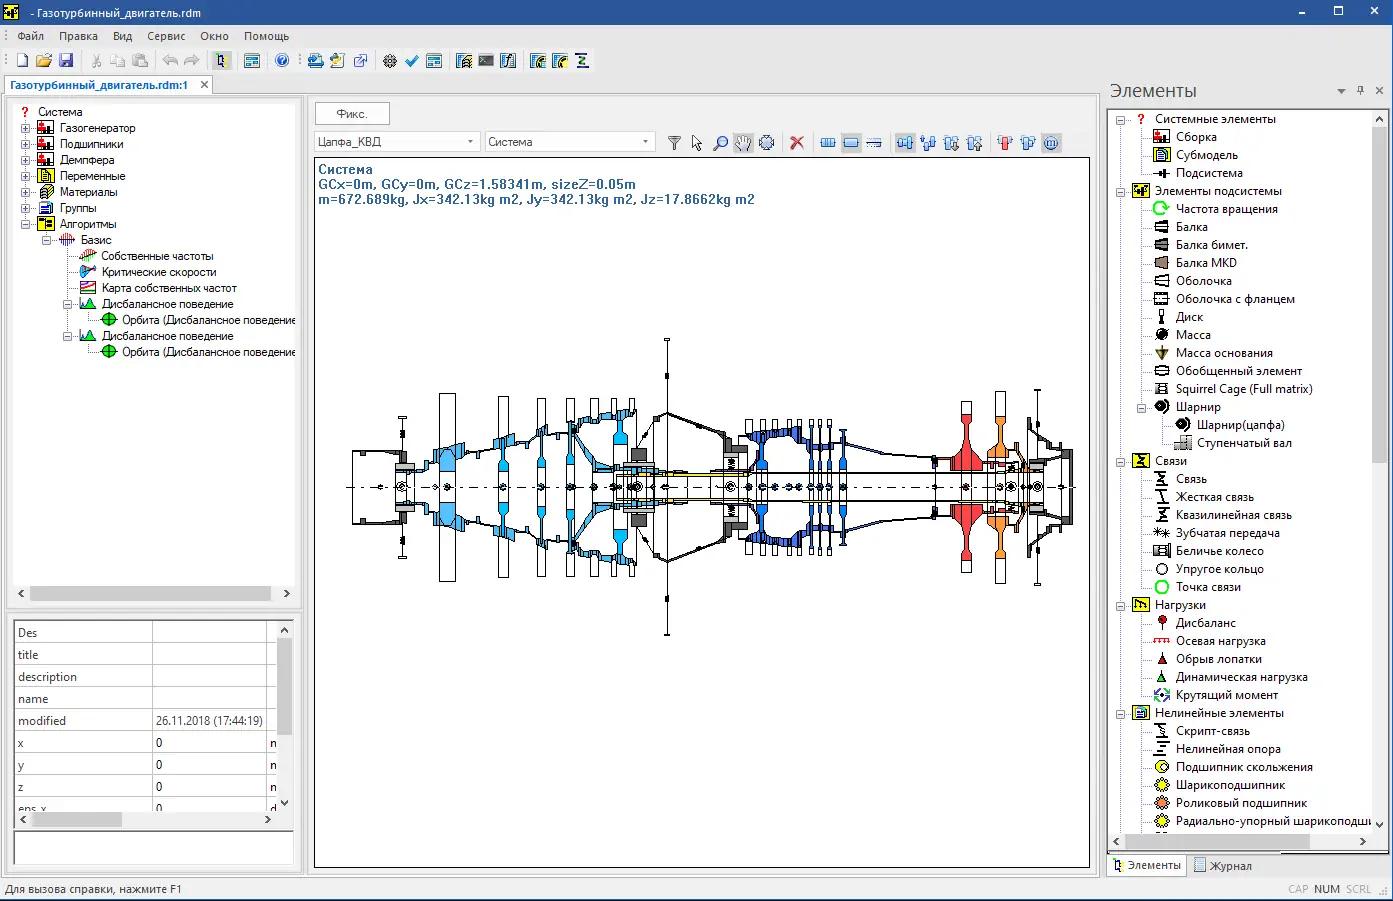Toggle the hand pan tool
The width and height of the screenshot is (1393, 901).
pyautogui.click(x=743, y=143)
